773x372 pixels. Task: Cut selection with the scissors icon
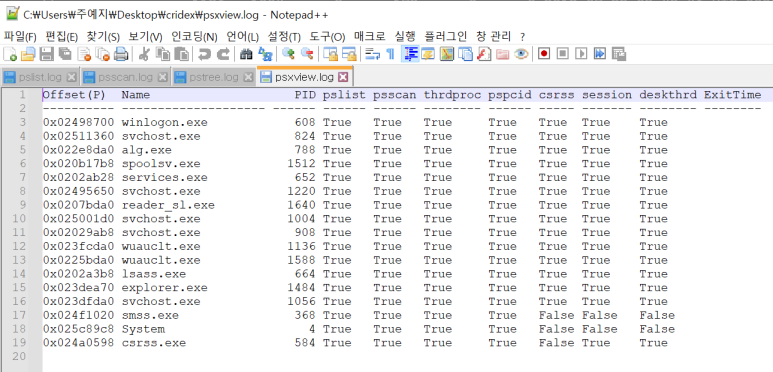(x=143, y=54)
